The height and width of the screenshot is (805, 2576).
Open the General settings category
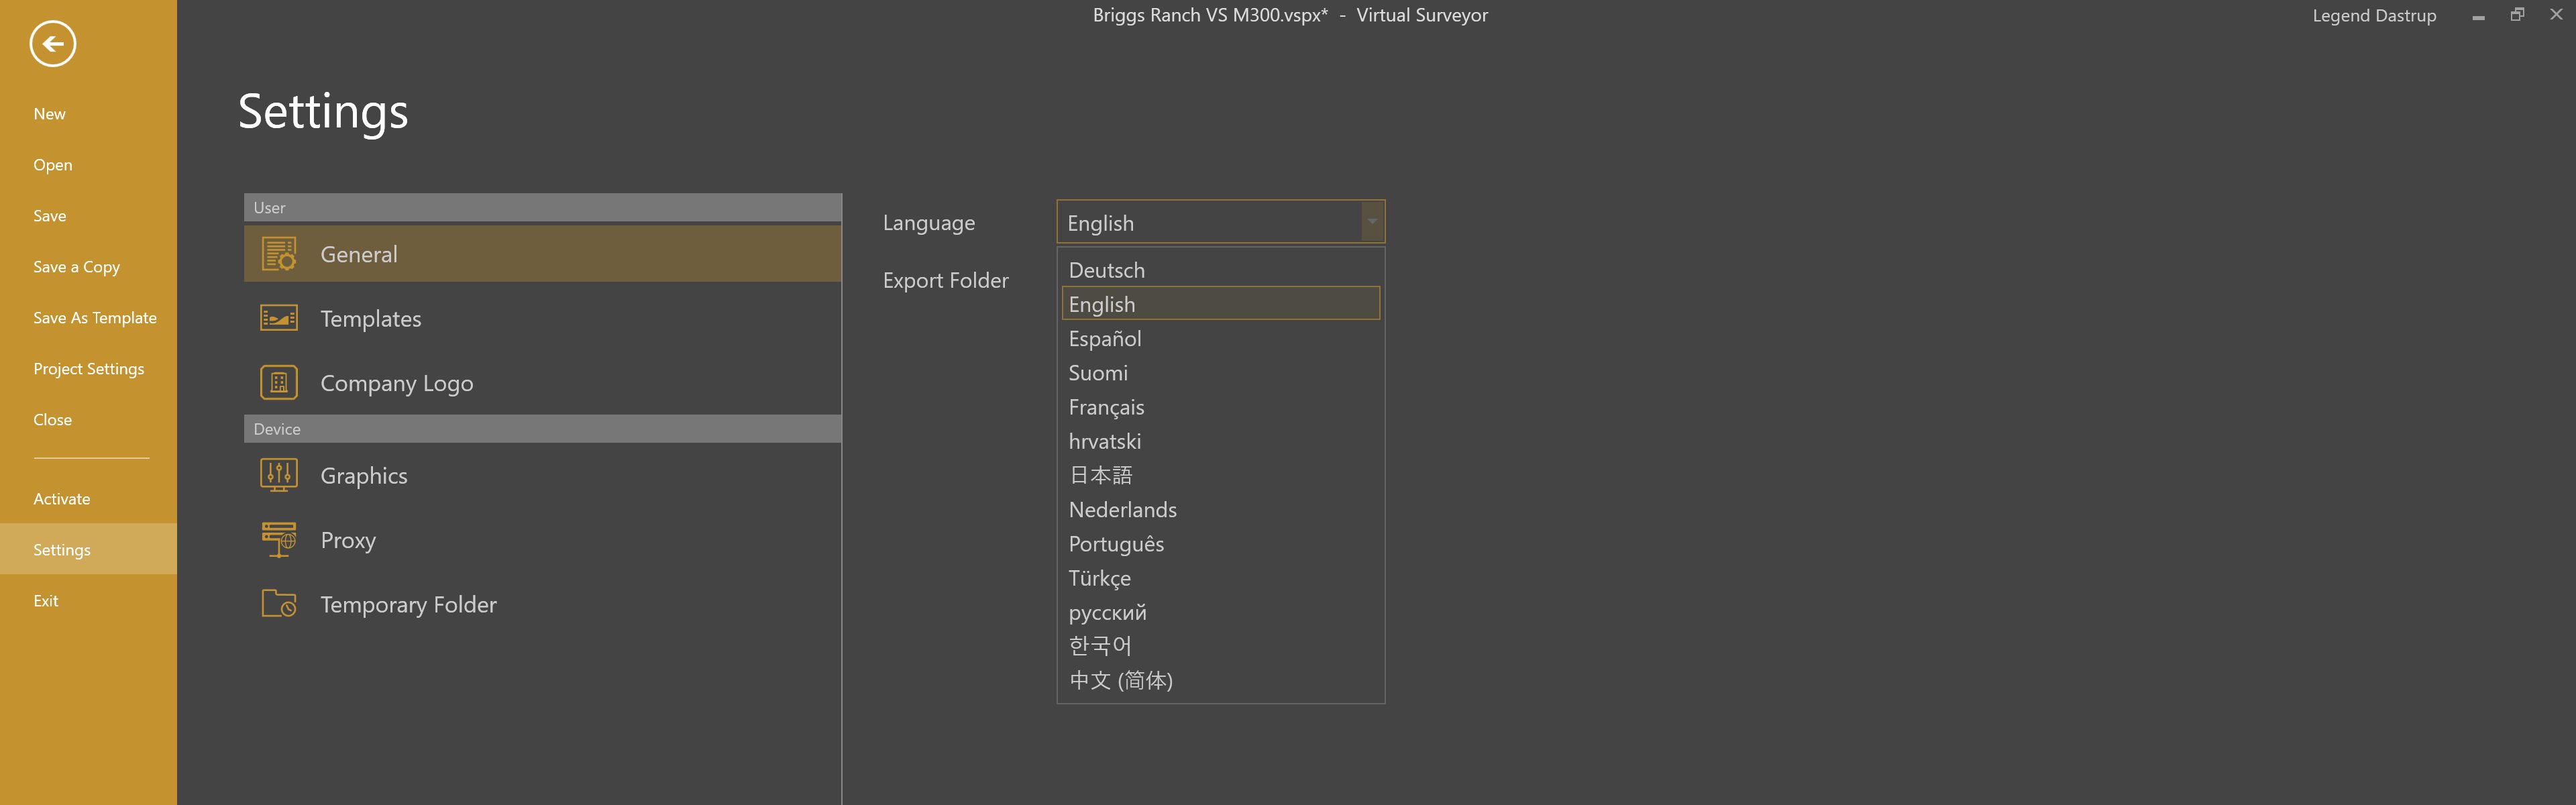(x=542, y=254)
